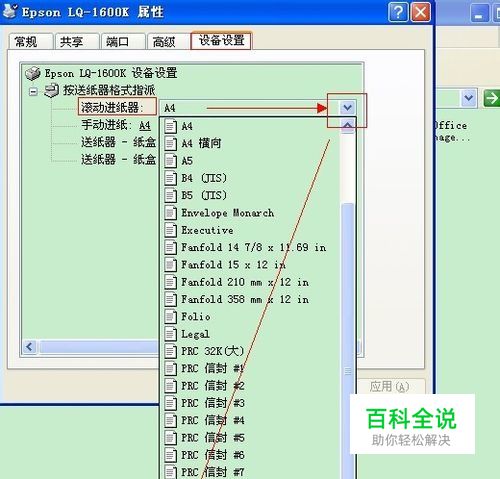This screenshot has height=479, width=500.
Task: Click the page icon beside Folio
Action: (x=170, y=316)
